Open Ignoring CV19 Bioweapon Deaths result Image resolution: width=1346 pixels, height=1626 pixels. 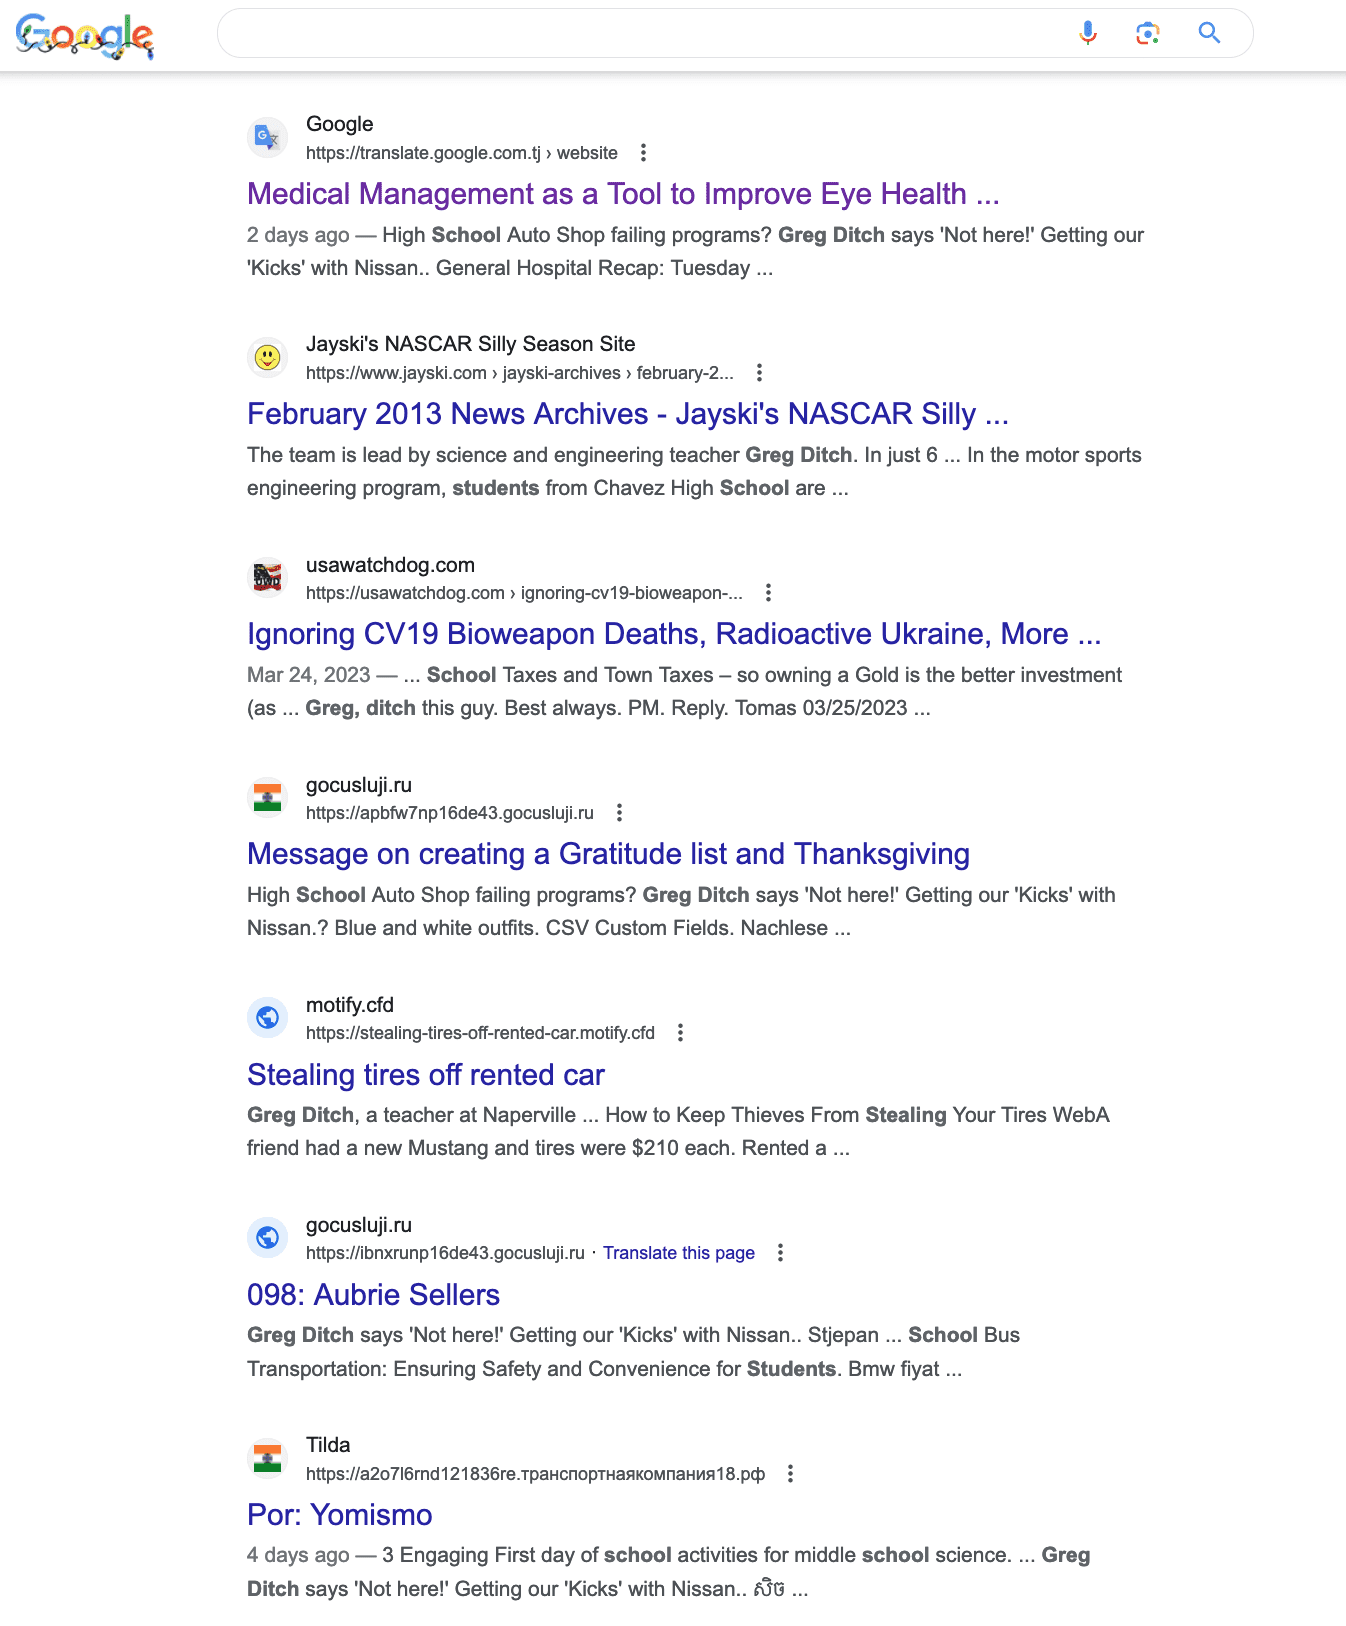(x=674, y=634)
